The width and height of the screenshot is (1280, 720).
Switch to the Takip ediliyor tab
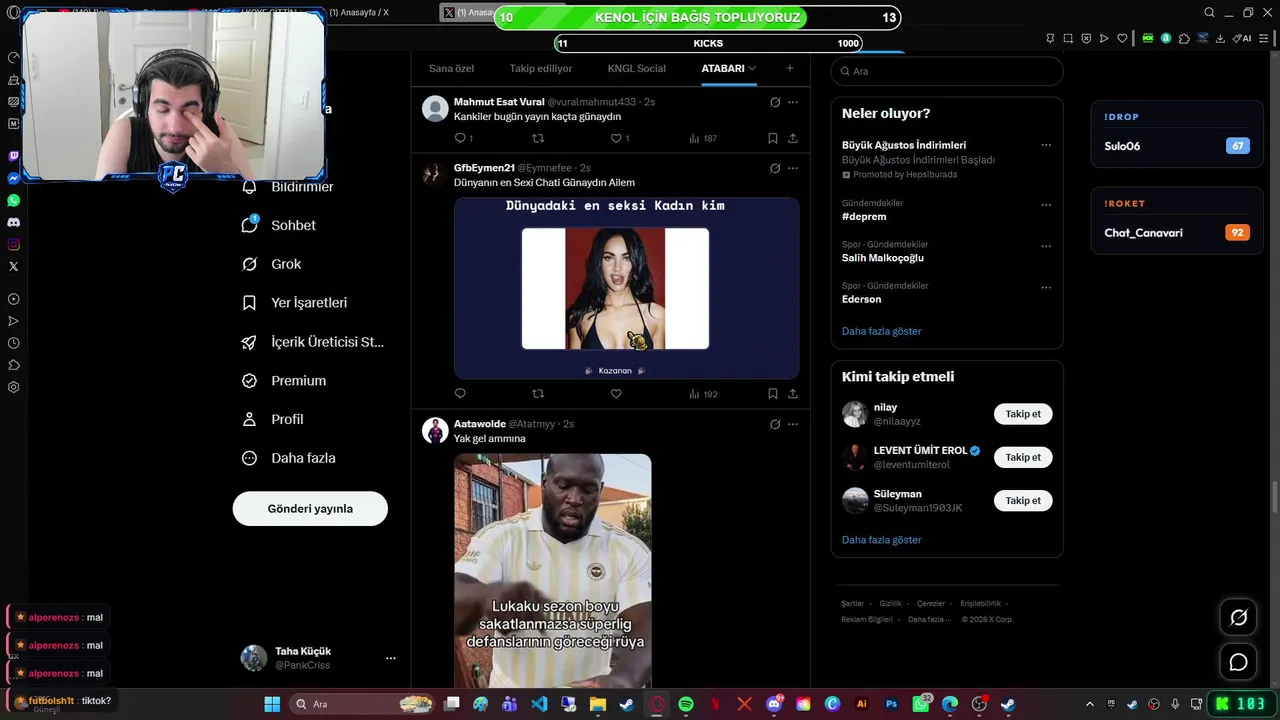pyautogui.click(x=541, y=68)
